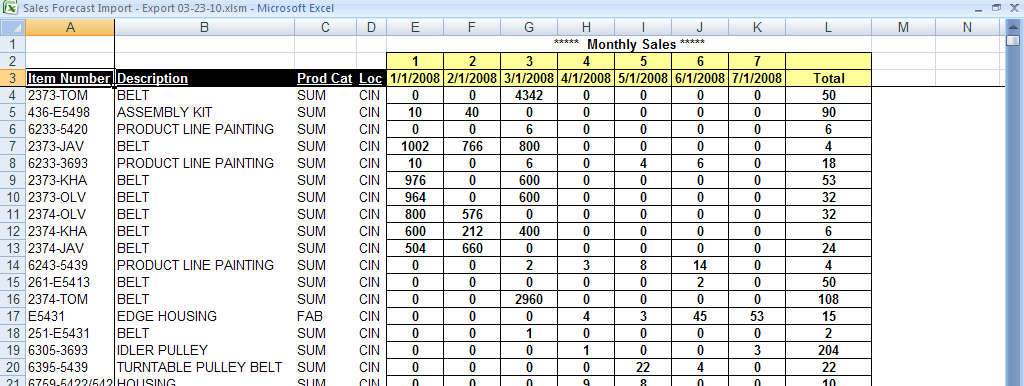The height and width of the screenshot is (386, 1024).
Task: Click the value '964' in row 10
Action: tap(415, 197)
